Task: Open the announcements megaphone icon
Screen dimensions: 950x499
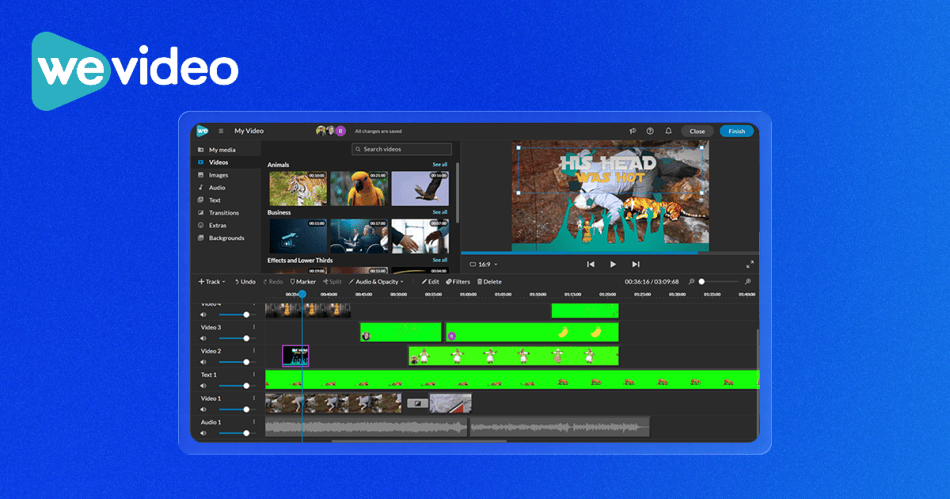Action: point(633,131)
